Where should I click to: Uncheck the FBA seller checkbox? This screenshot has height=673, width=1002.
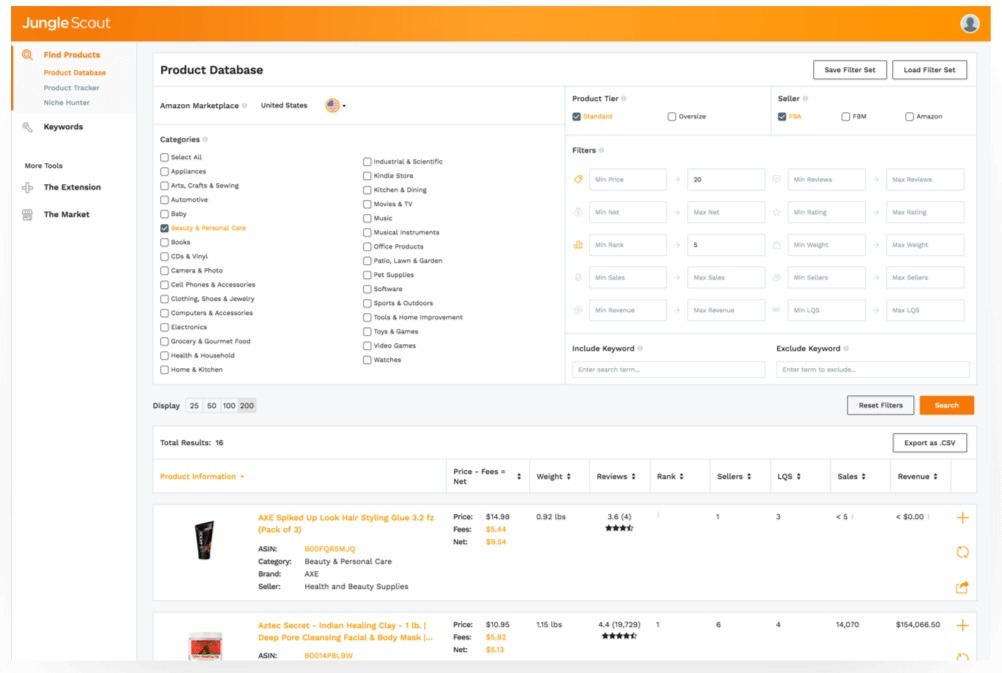[782, 116]
